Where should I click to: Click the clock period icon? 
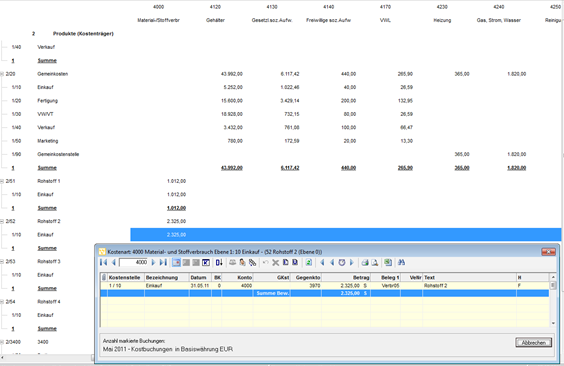tap(342, 262)
